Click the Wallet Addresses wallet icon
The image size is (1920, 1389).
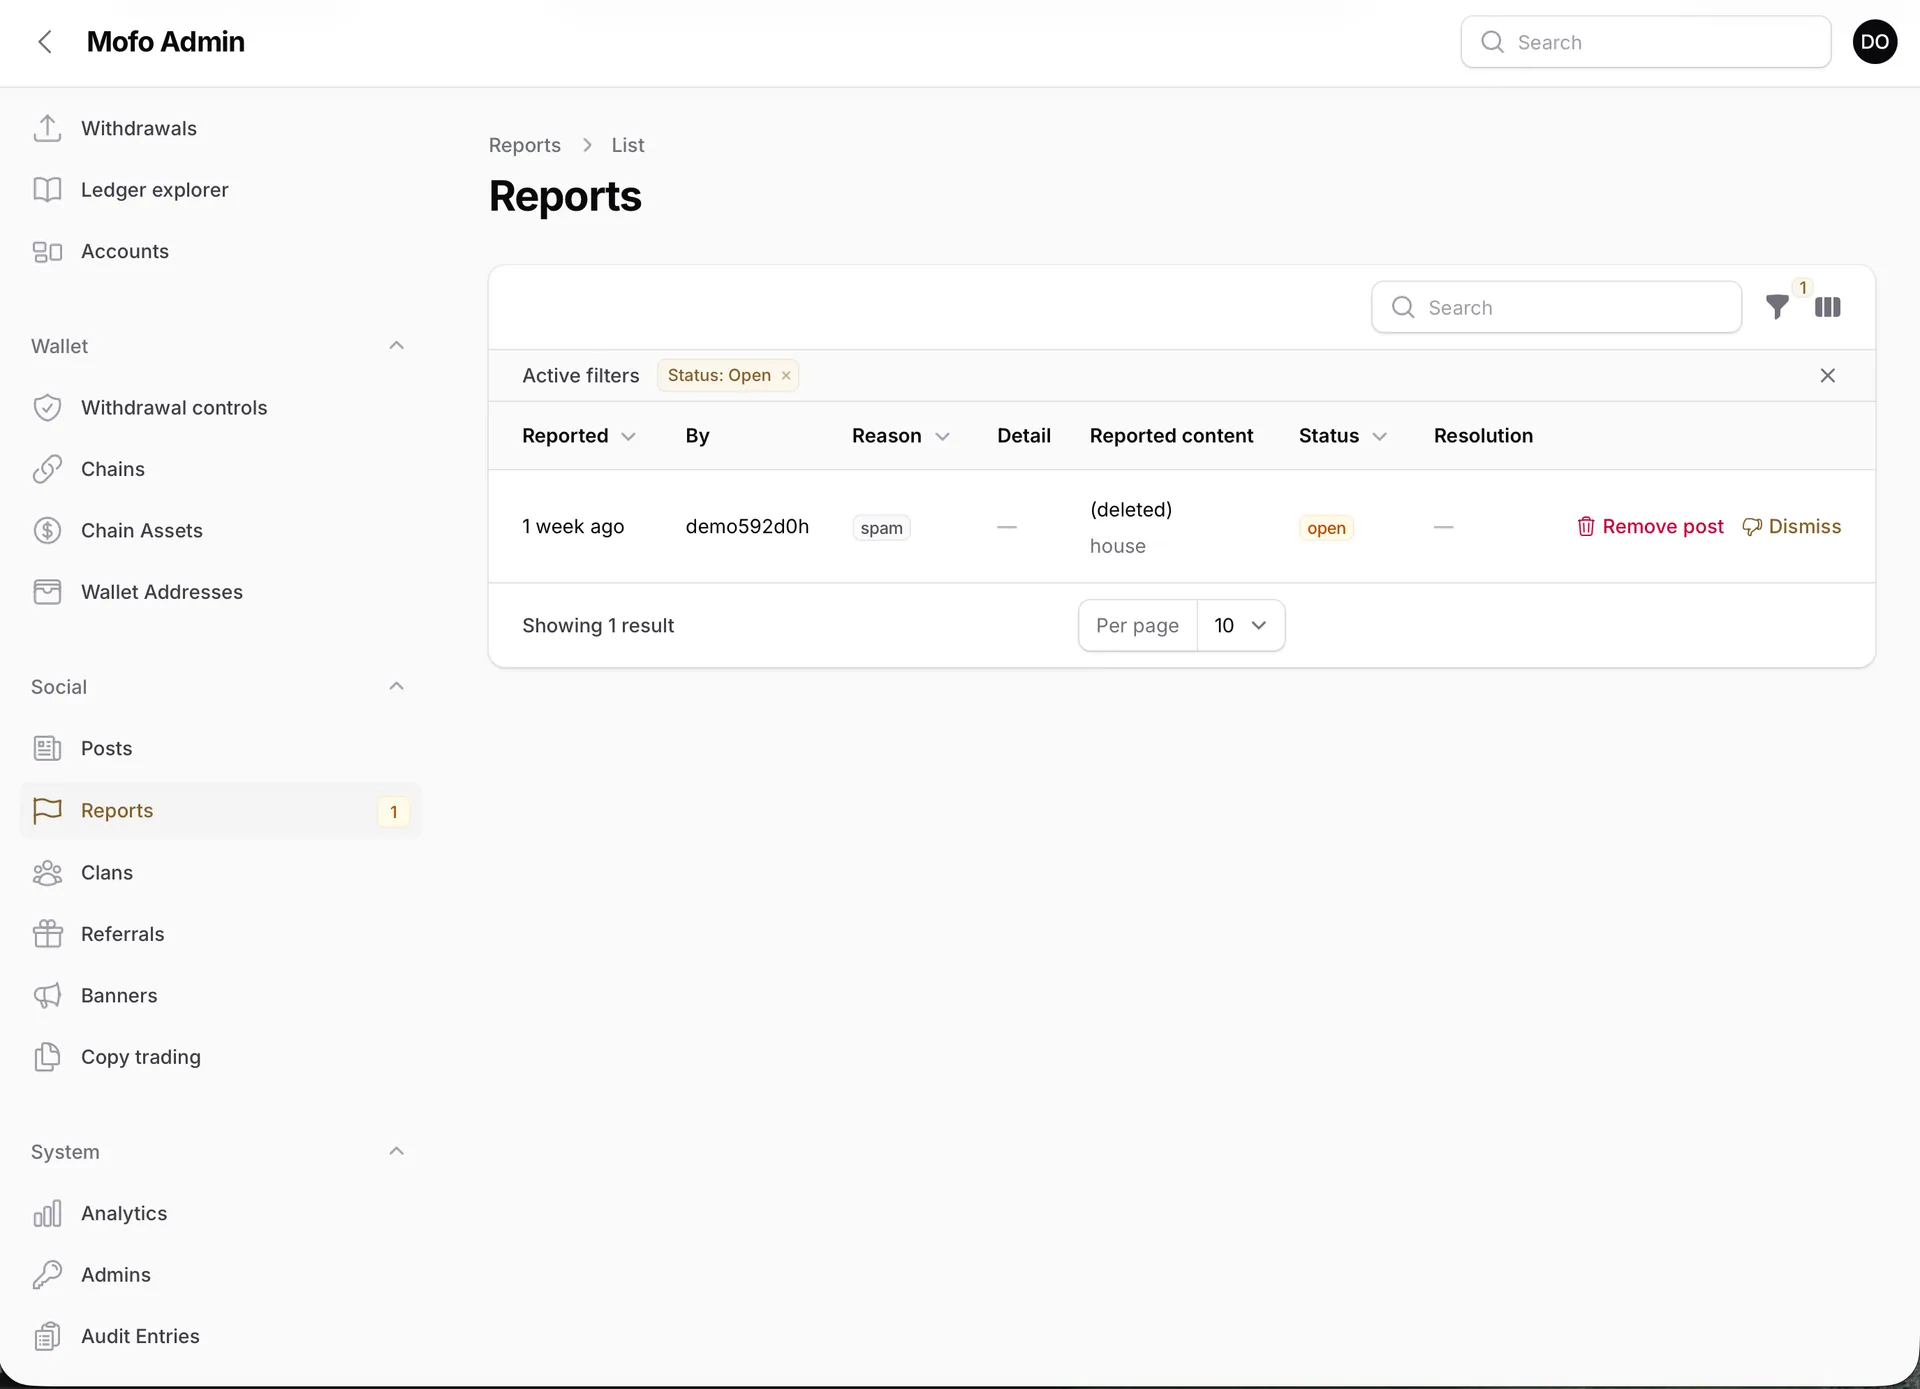(47, 592)
